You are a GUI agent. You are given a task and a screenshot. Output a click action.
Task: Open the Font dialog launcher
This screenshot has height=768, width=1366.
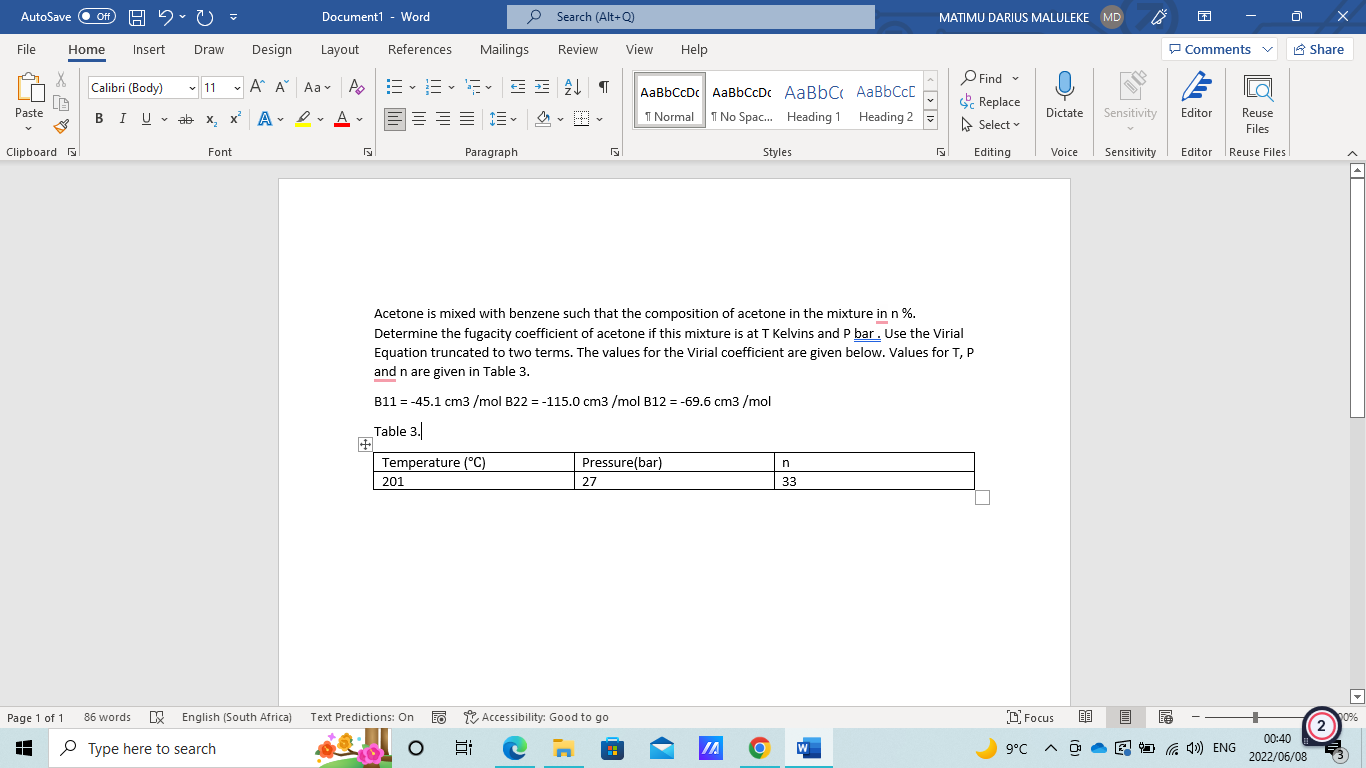pyautogui.click(x=368, y=152)
